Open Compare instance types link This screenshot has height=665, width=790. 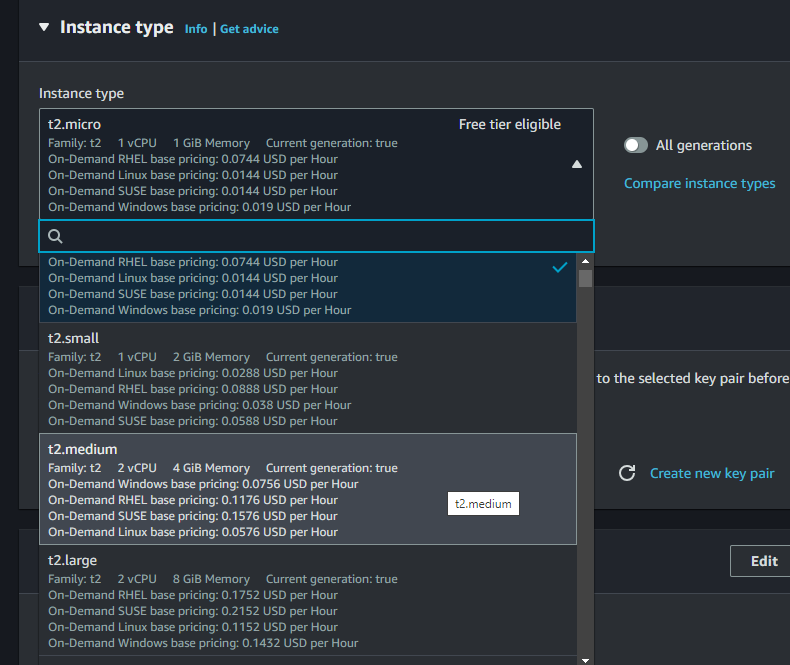[x=699, y=183]
